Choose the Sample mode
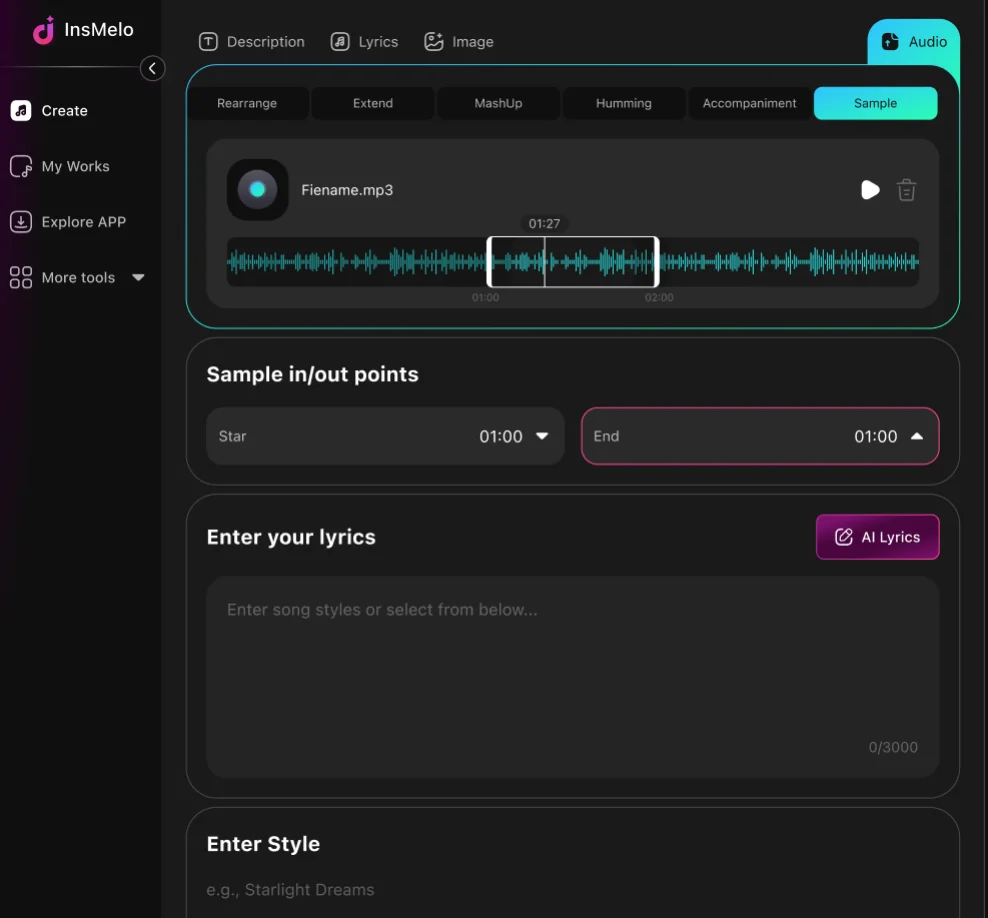988x918 pixels. coord(875,103)
